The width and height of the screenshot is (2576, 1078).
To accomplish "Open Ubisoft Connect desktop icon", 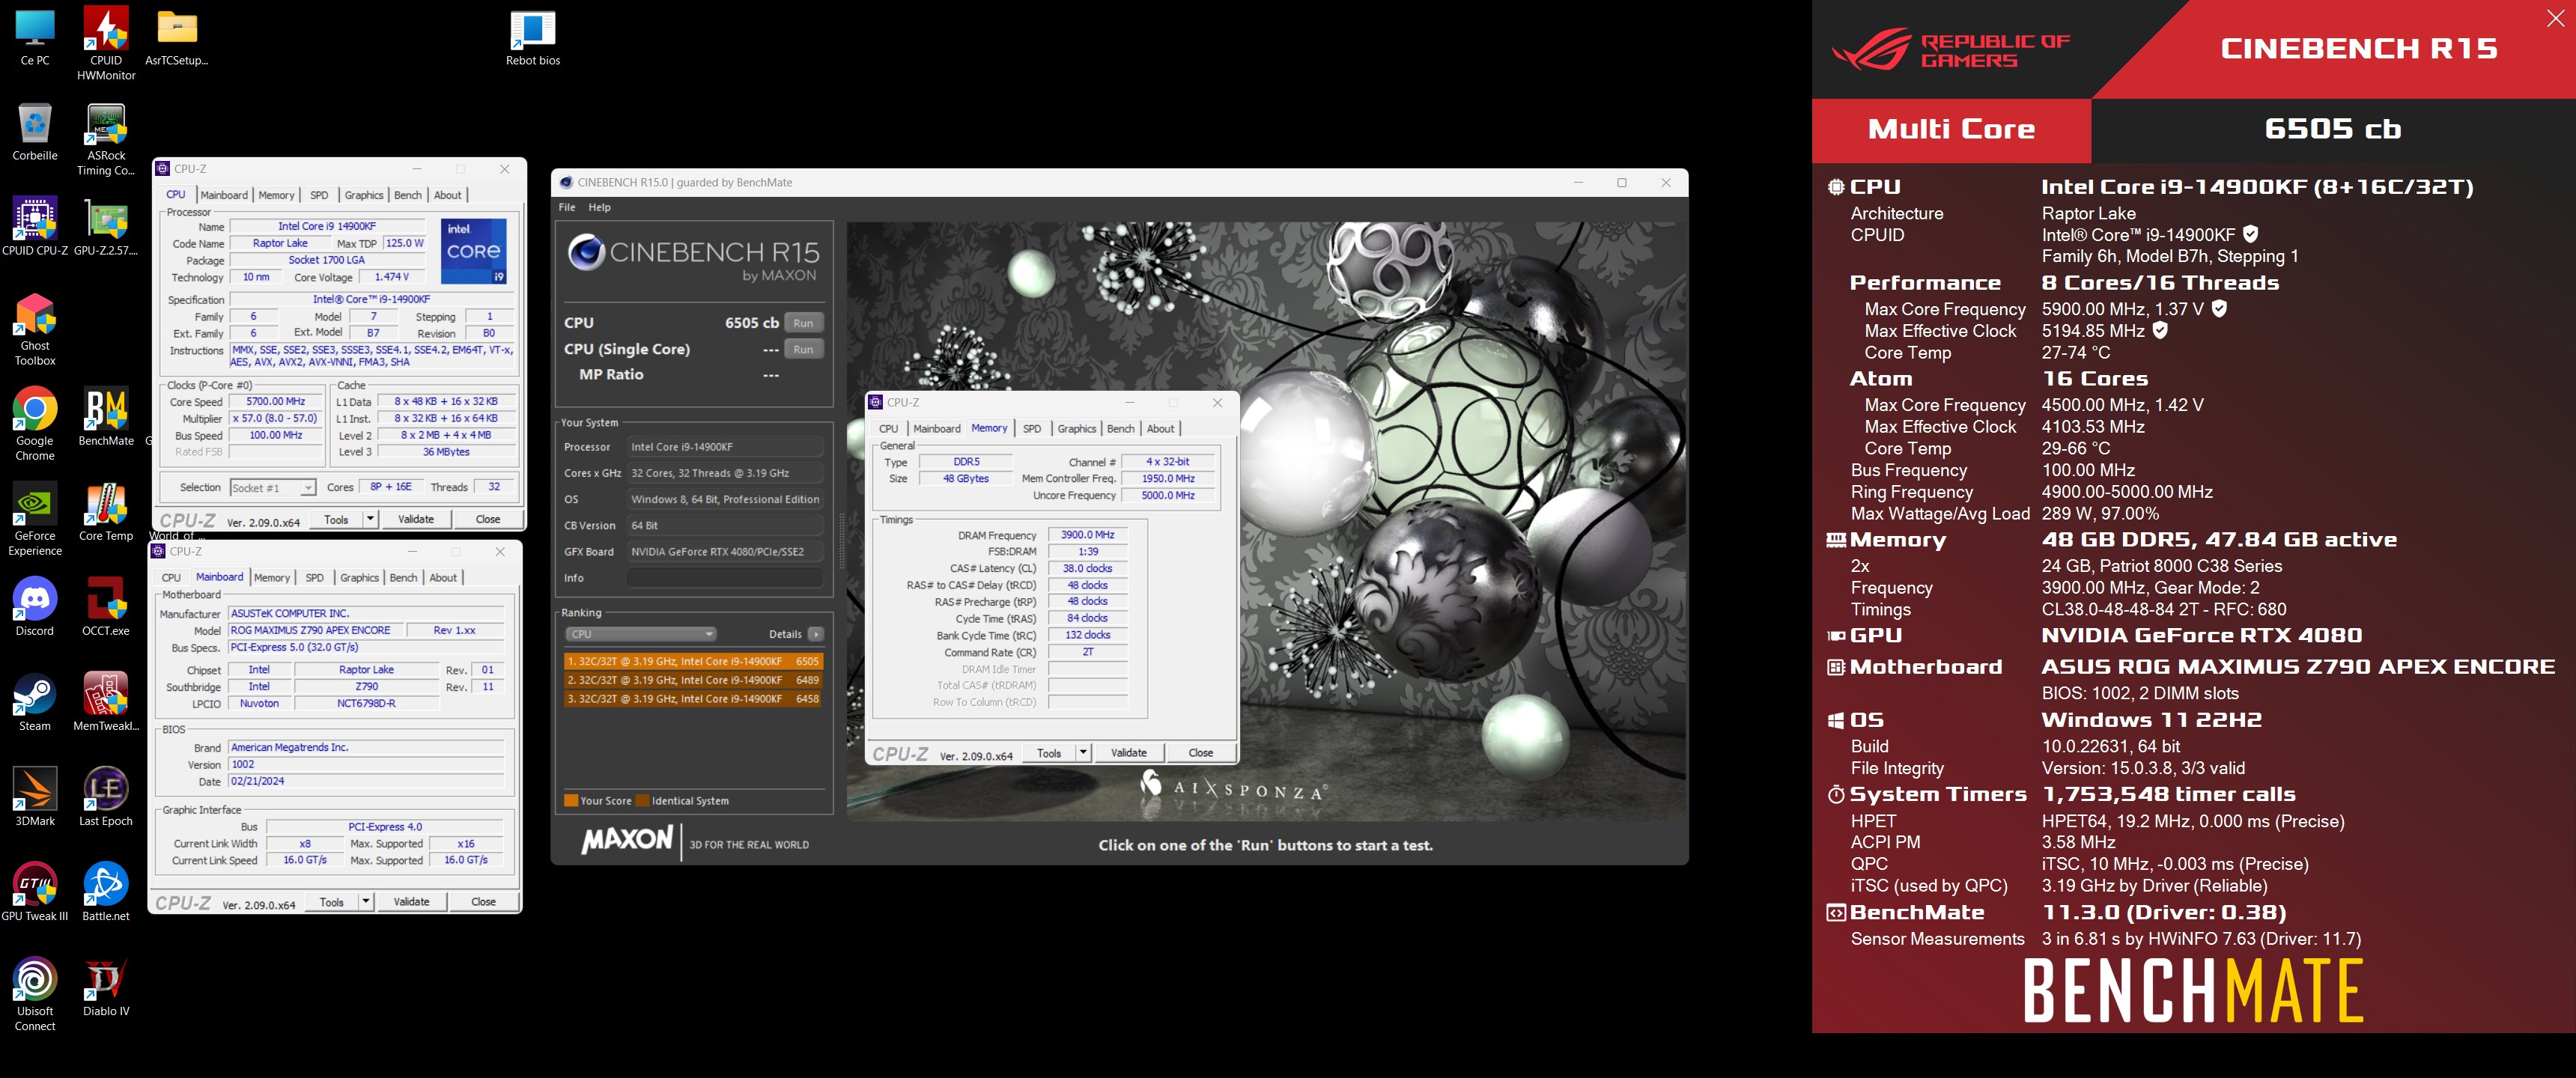I will [x=35, y=993].
